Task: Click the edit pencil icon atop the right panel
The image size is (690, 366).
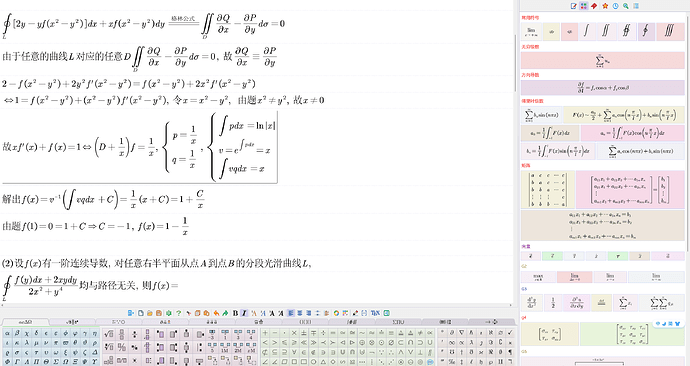Action: [573, 6]
